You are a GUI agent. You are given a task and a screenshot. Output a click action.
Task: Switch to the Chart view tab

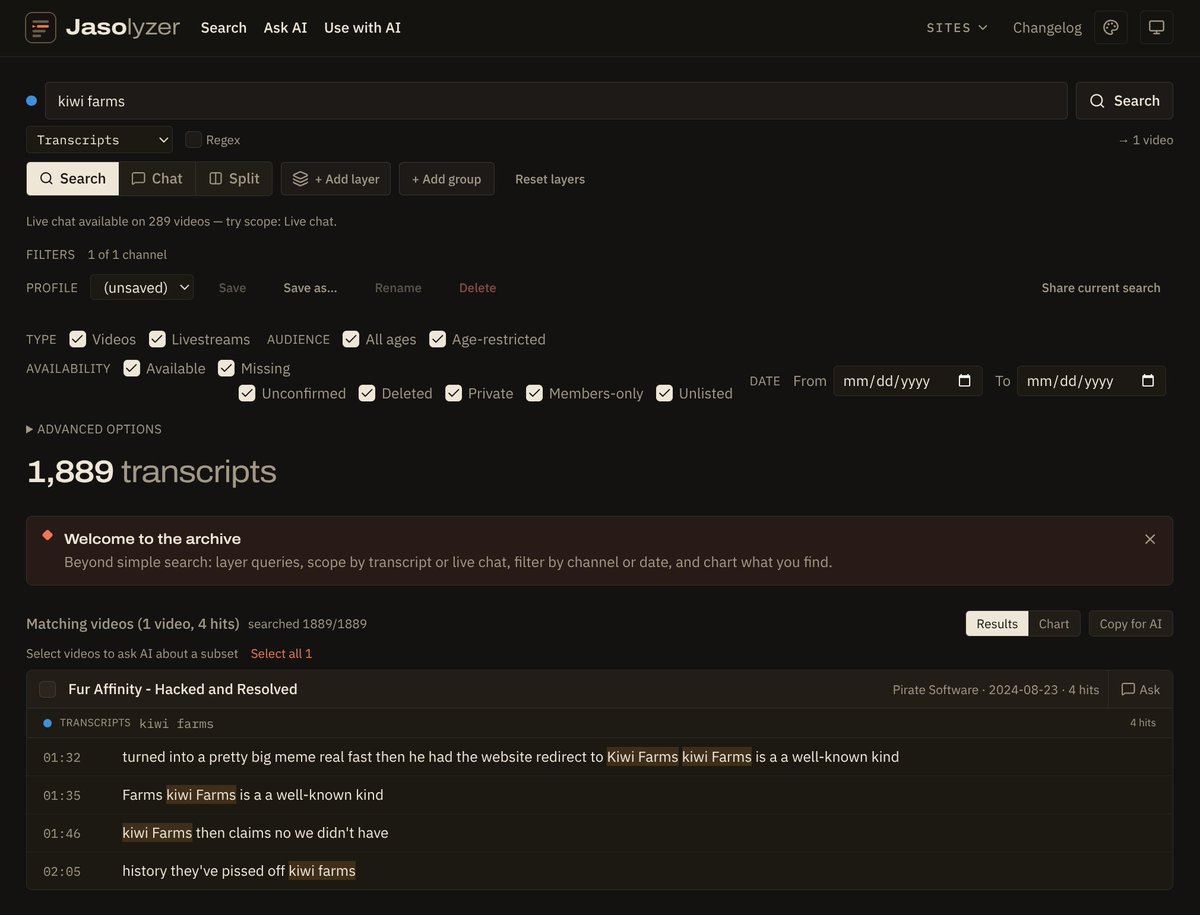(1054, 624)
